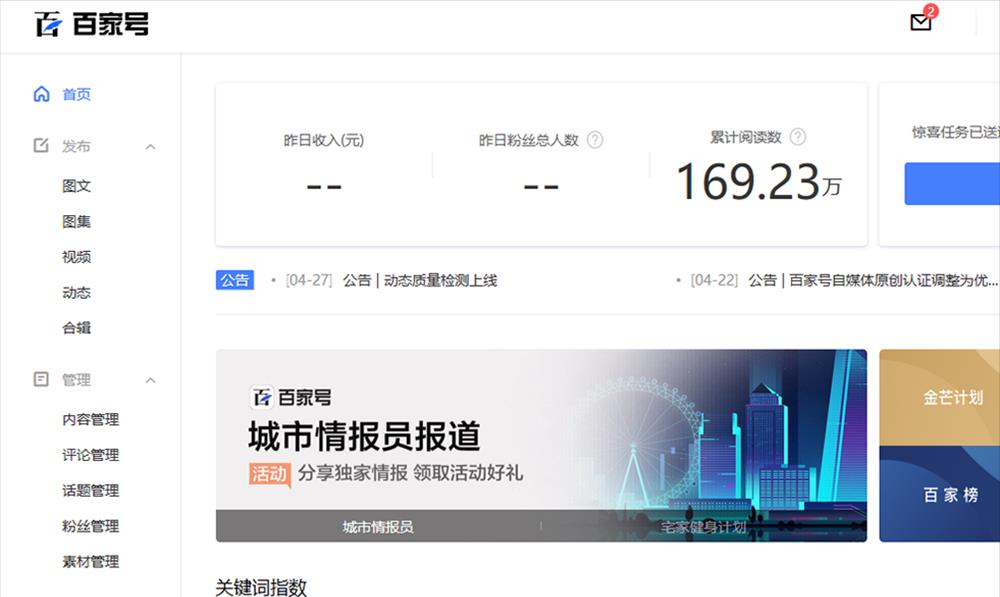The height and width of the screenshot is (597, 1000).
Task: Collapse the 发布 section chevron
Action: (151, 147)
